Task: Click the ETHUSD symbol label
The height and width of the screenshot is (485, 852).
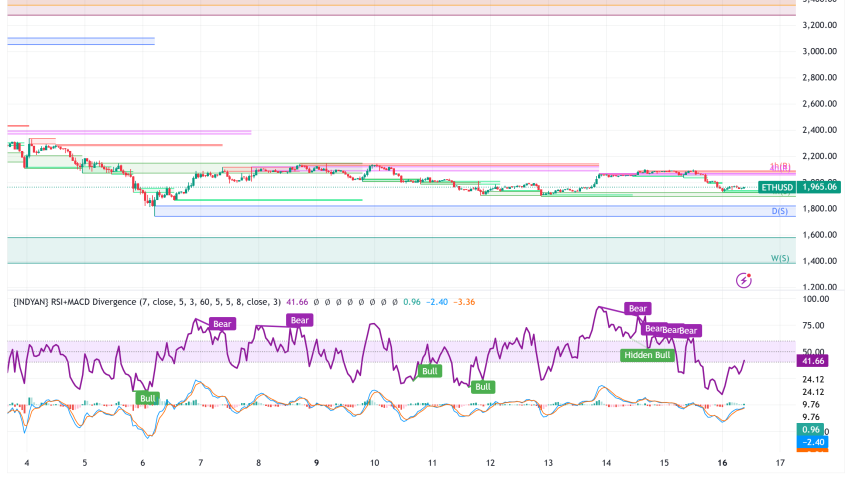Action: coord(777,187)
